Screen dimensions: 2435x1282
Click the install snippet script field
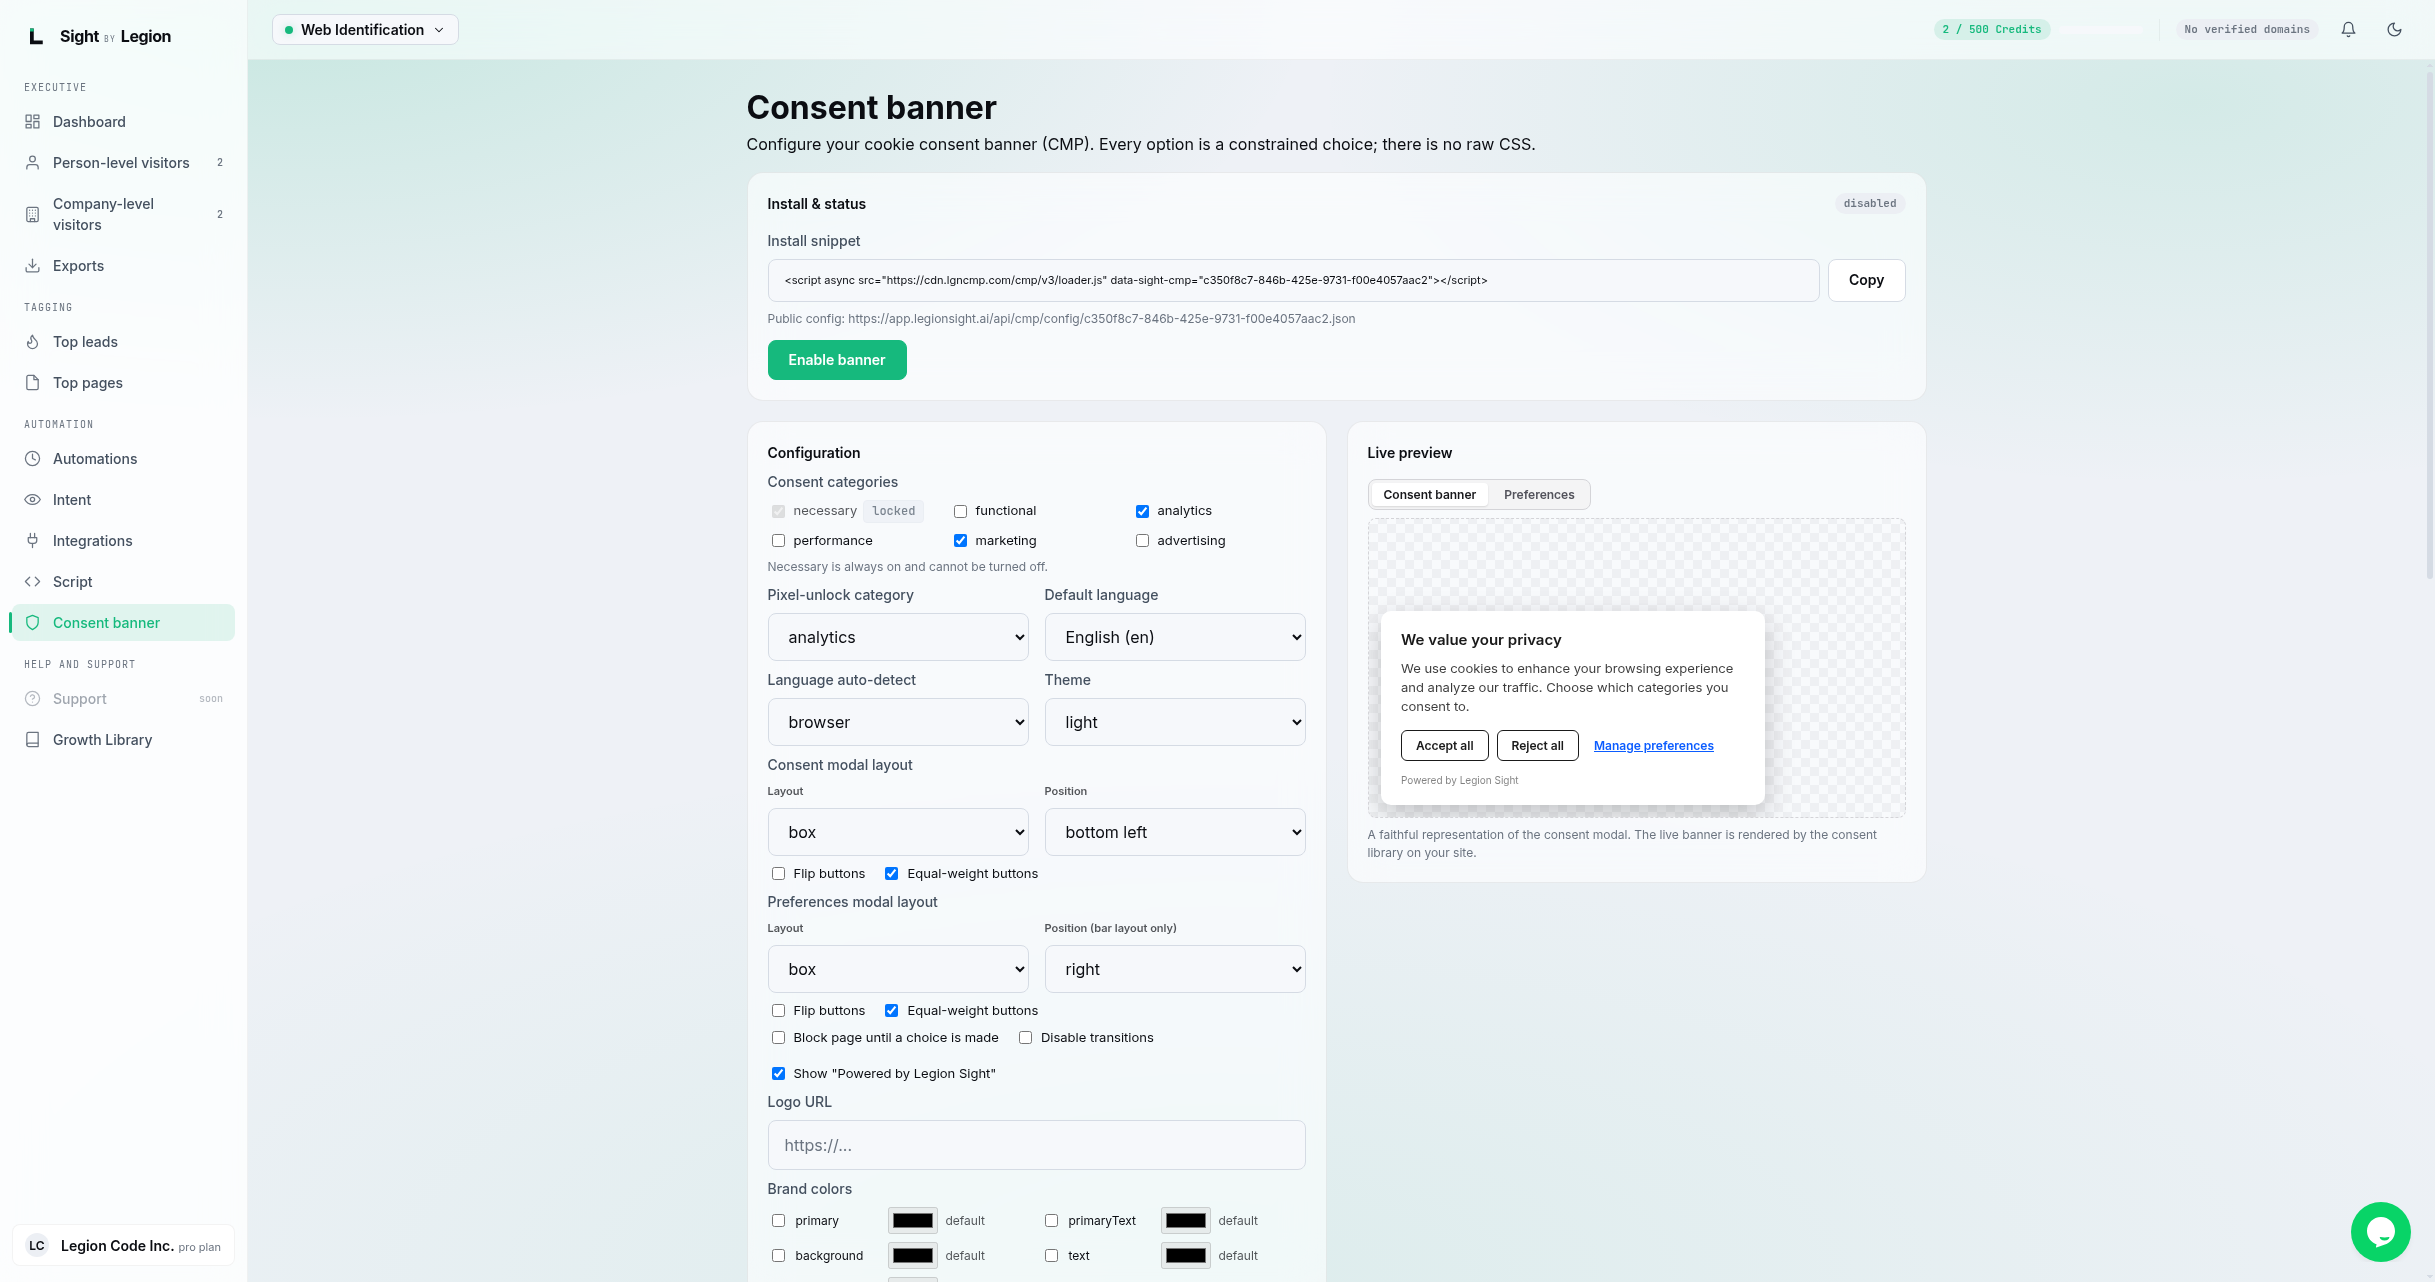click(x=1293, y=280)
